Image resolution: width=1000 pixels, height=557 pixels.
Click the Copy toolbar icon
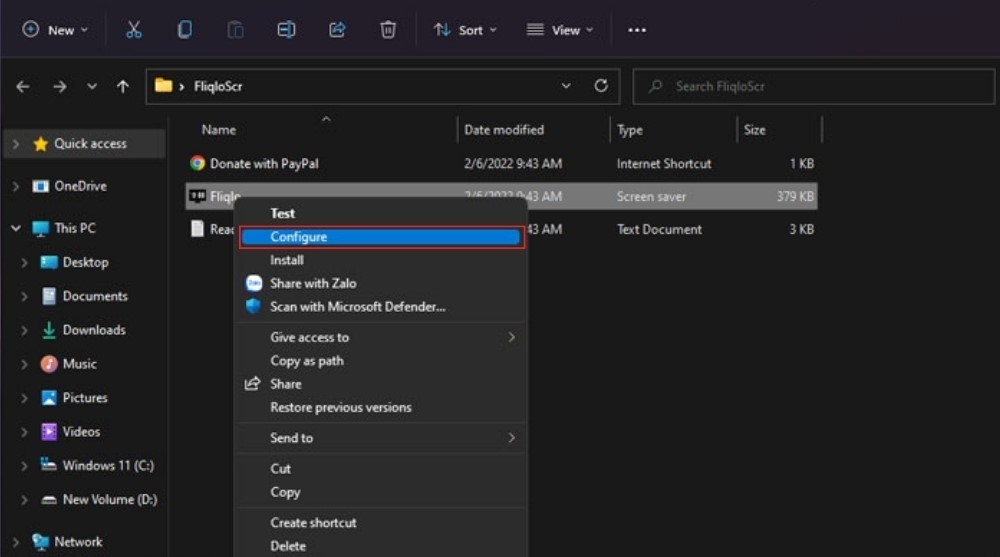(x=184, y=29)
